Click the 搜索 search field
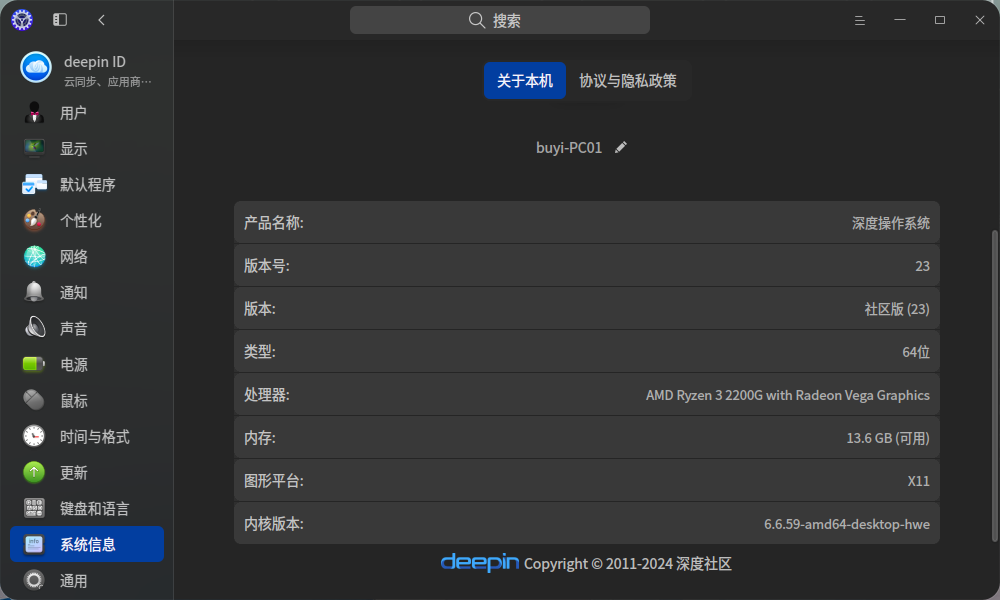 [x=500, y=20]
